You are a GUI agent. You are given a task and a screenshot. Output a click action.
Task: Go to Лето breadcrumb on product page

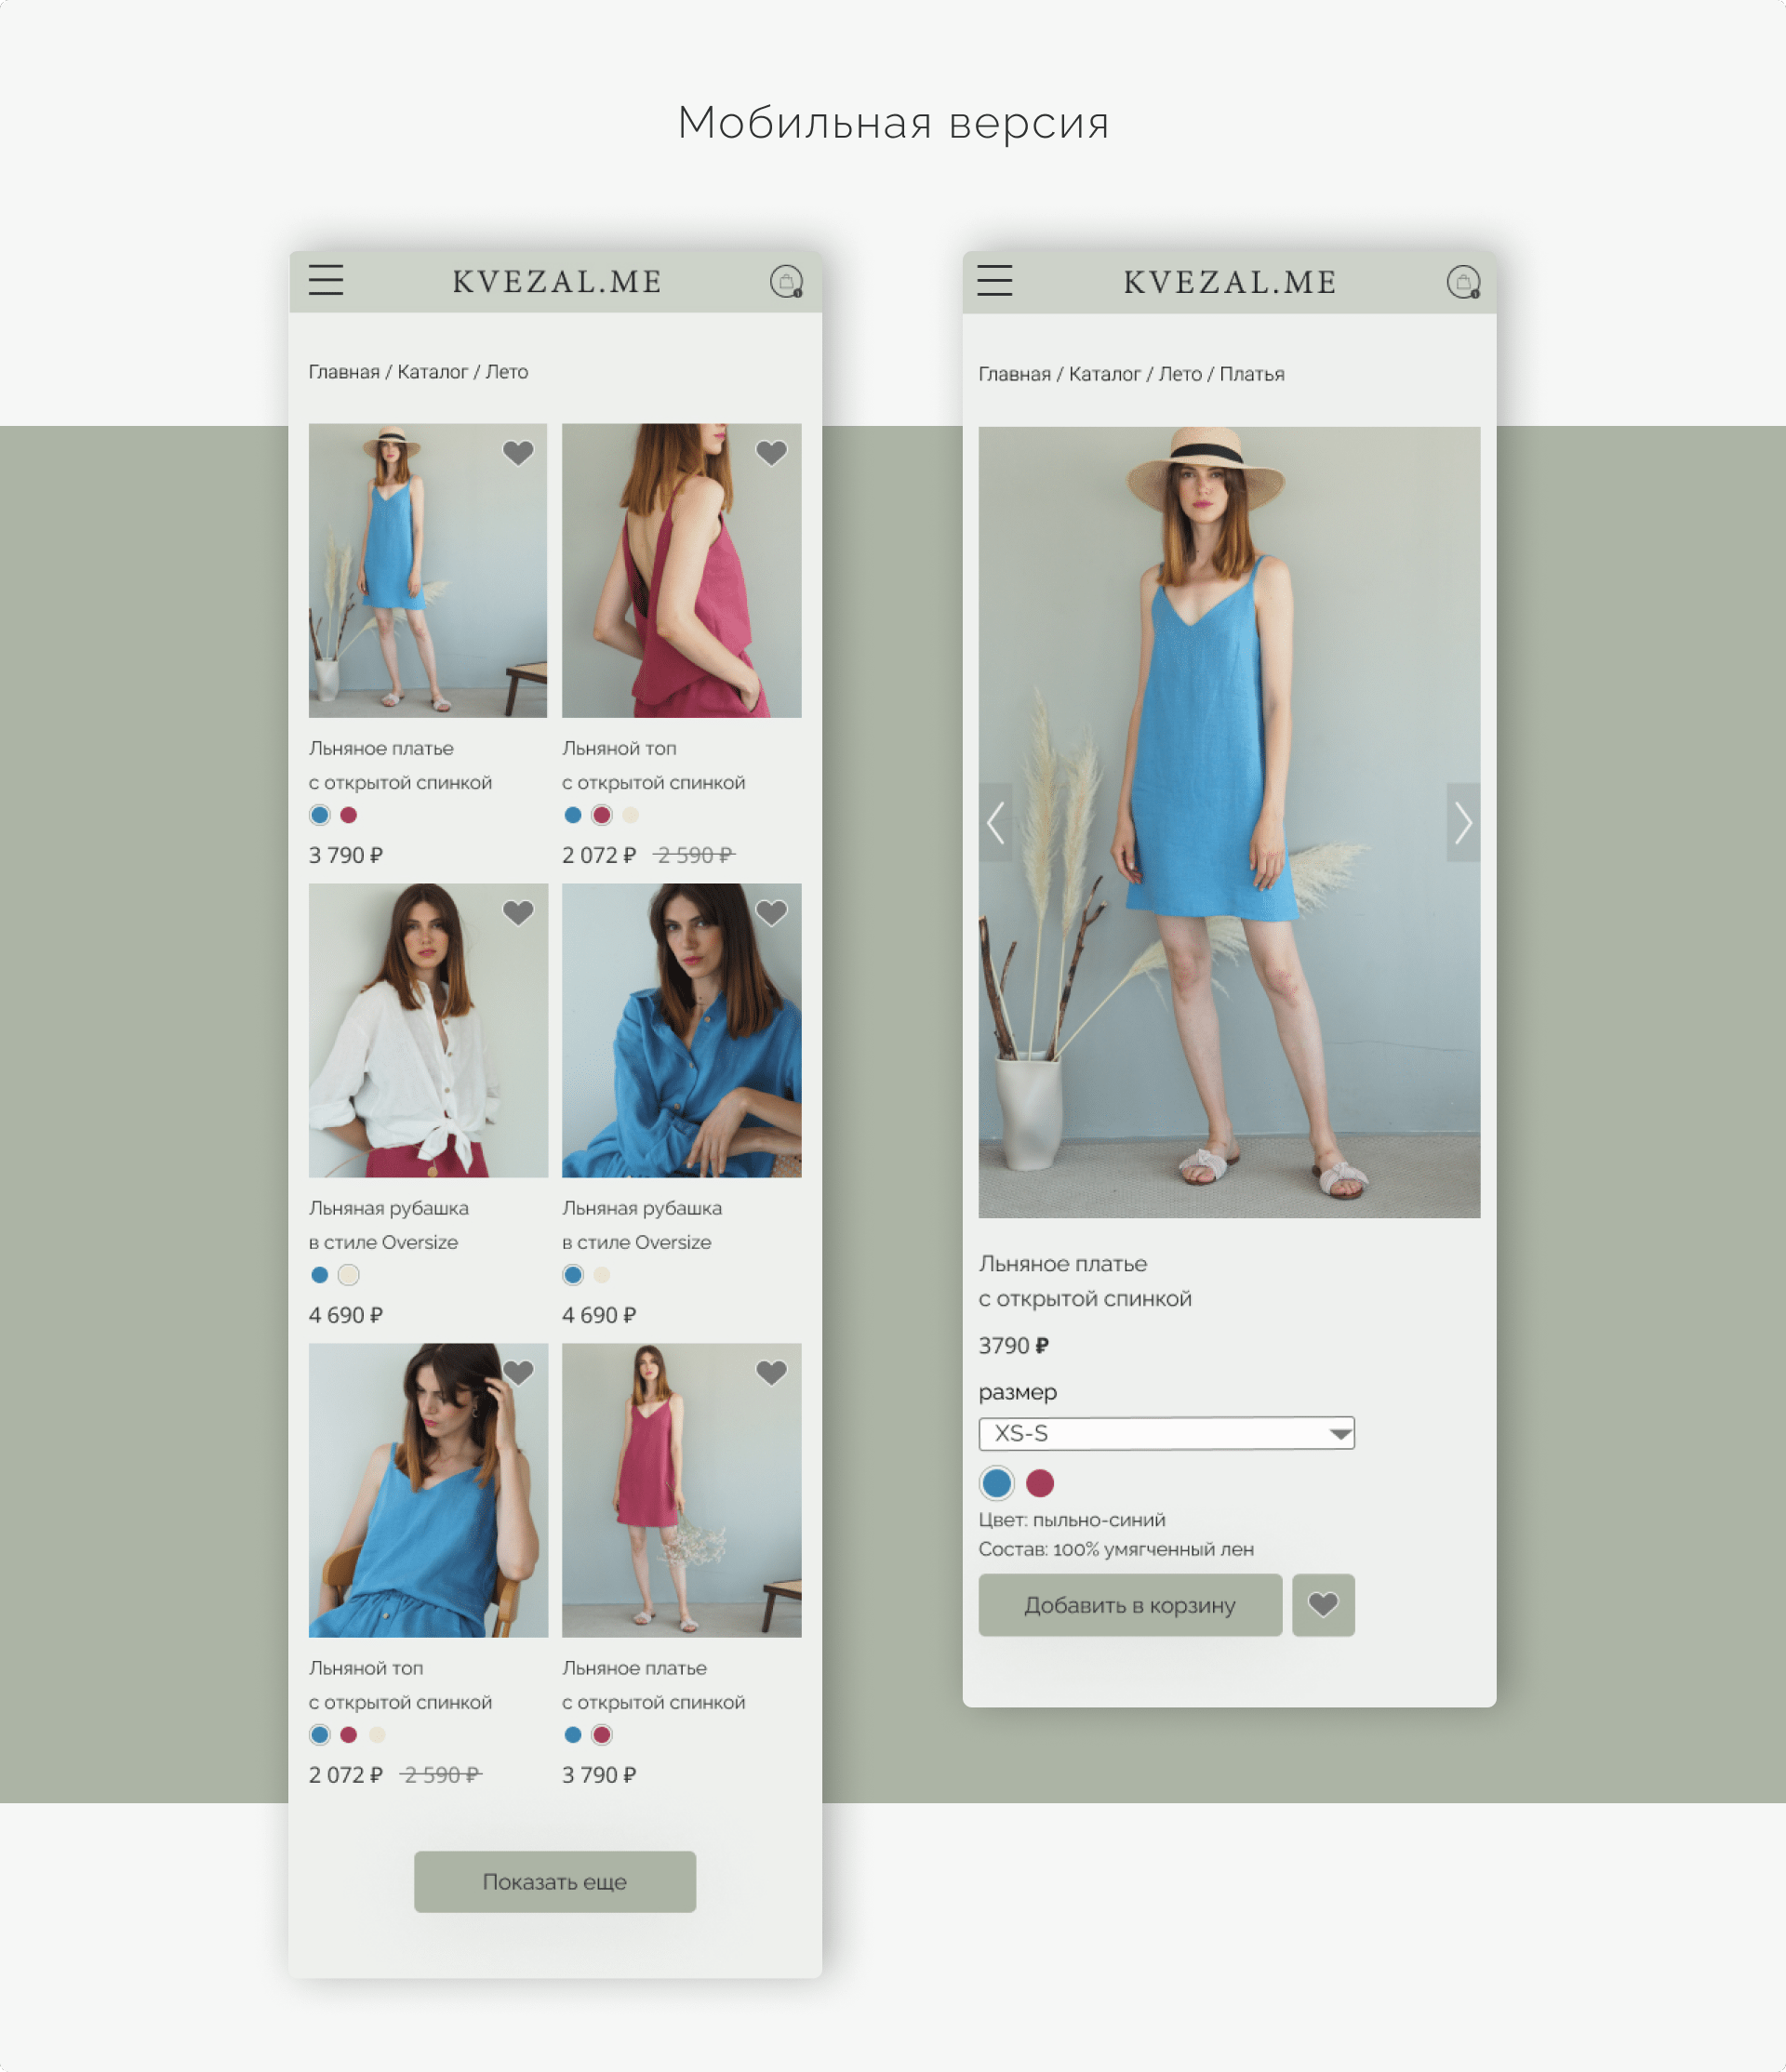pyautogui.click(x=1180, y=374)
